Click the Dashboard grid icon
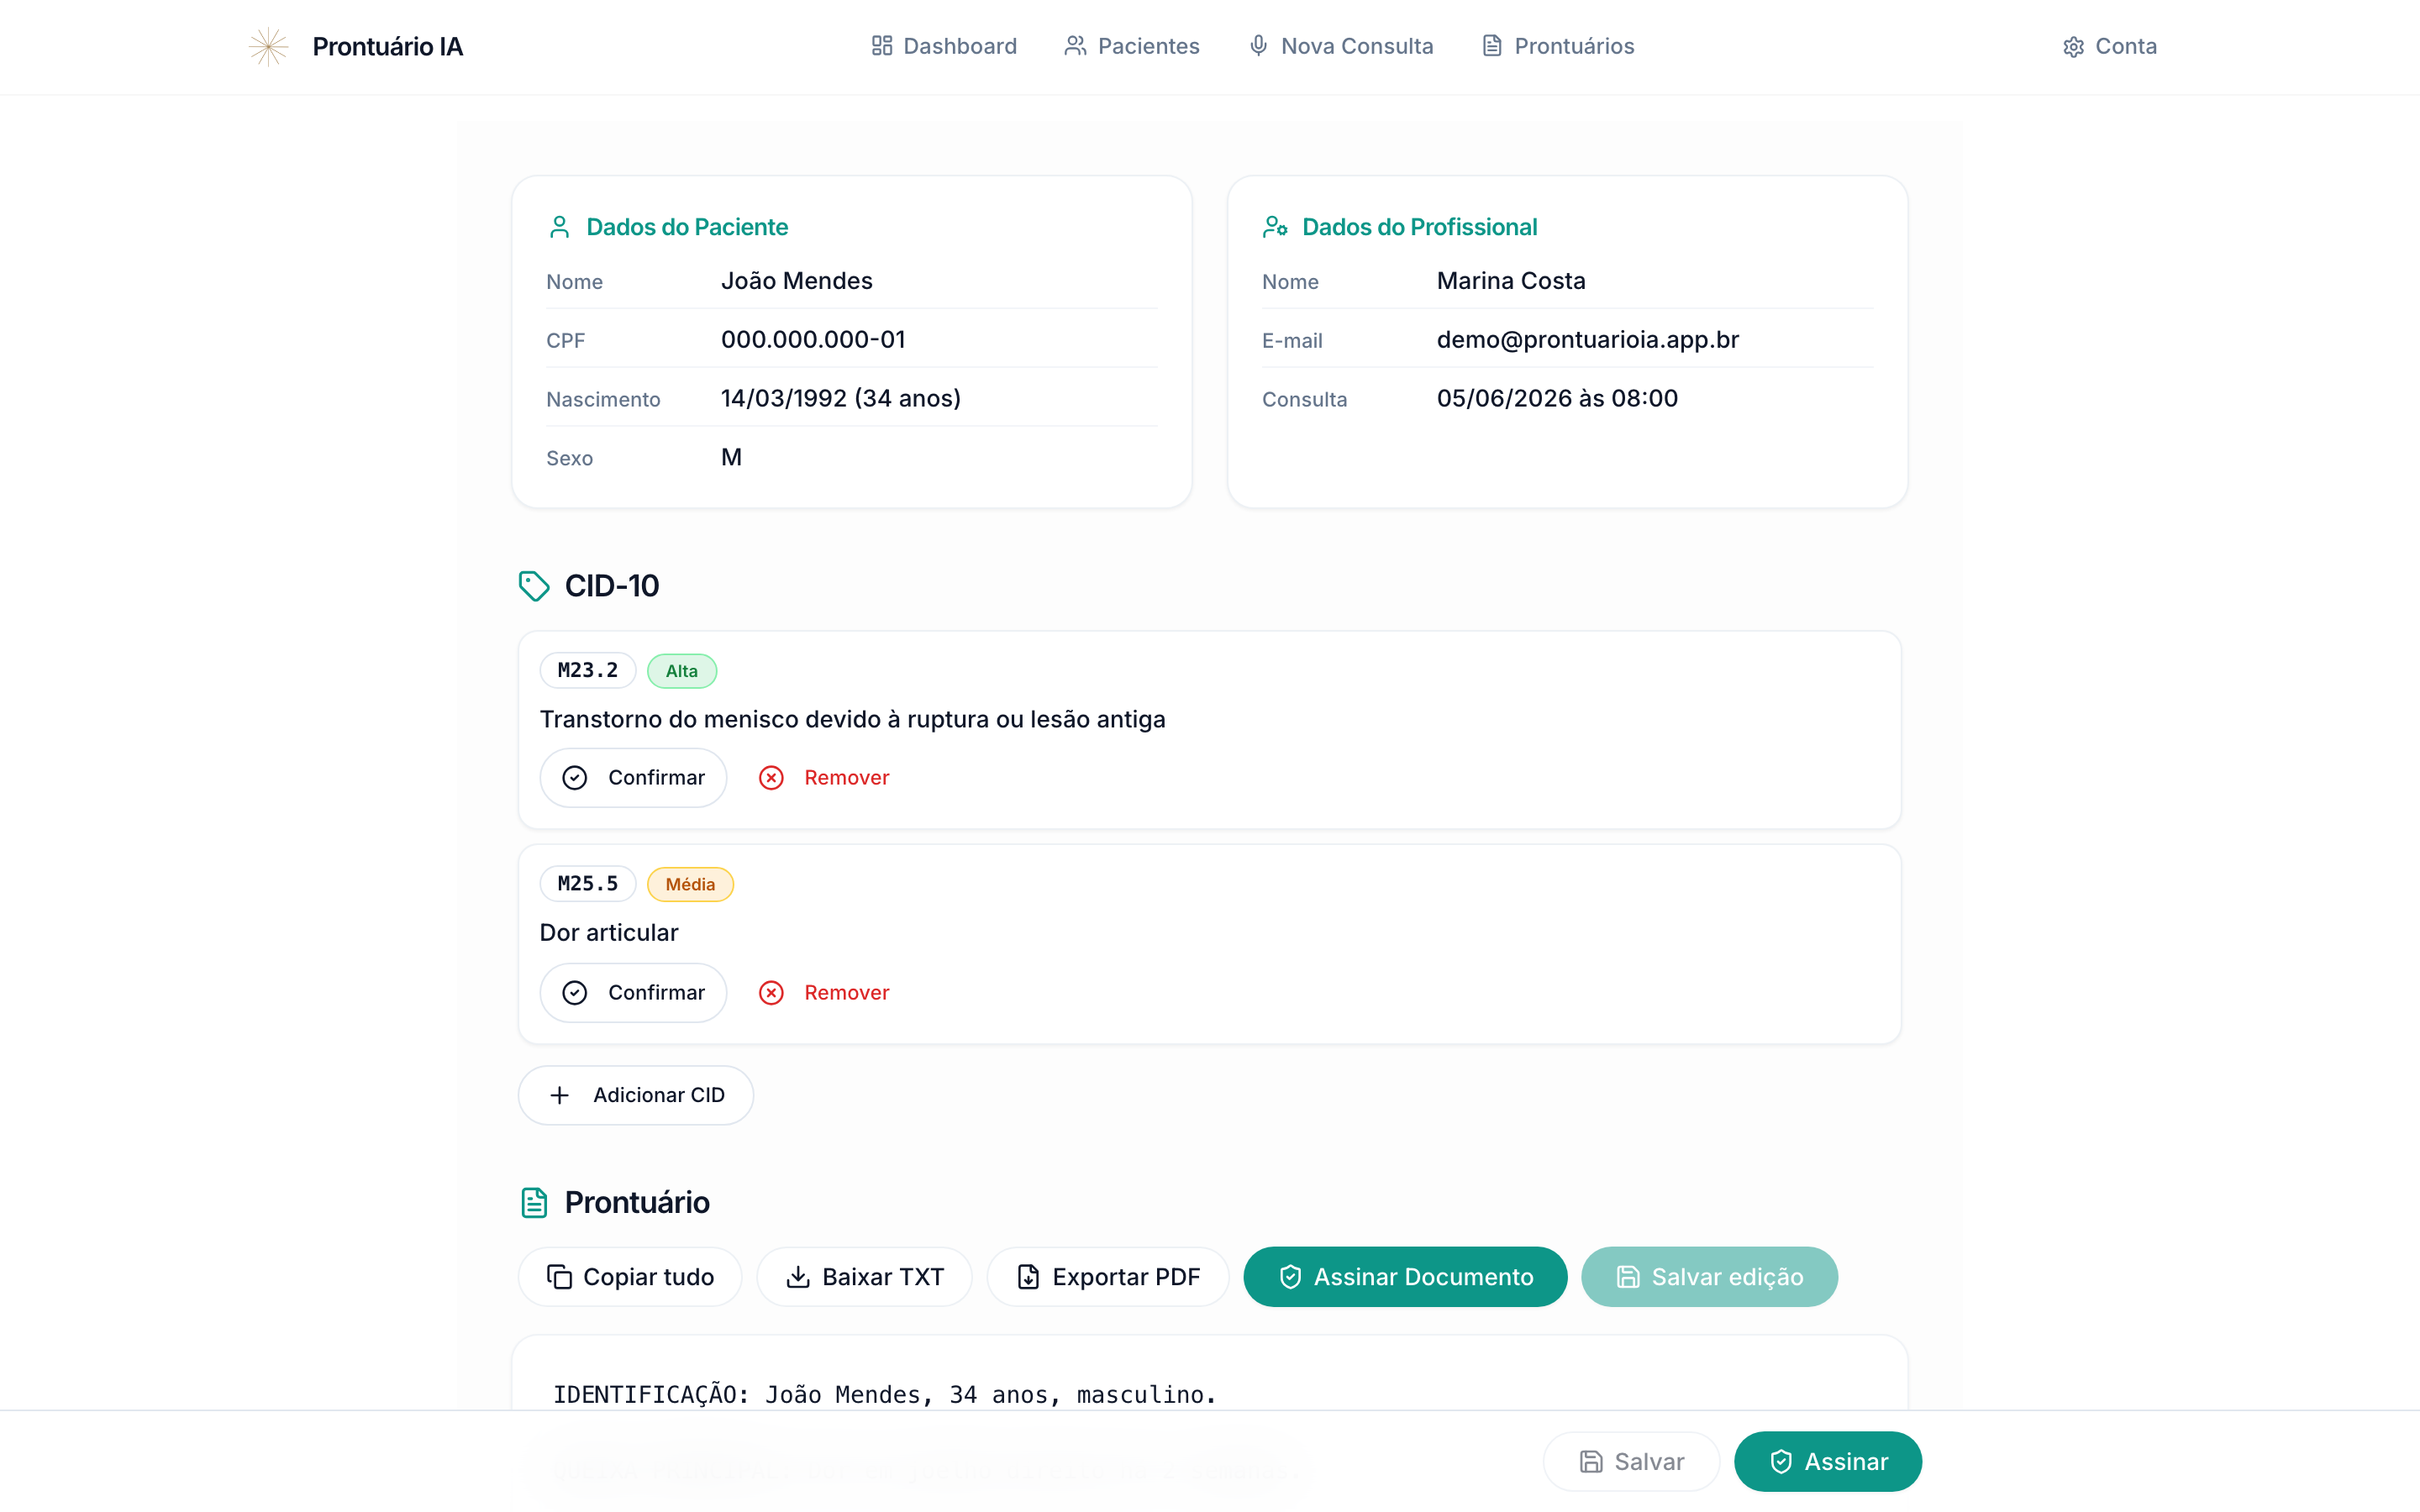Screen dimensions: 2420x1512 click(x=881, y=46)
